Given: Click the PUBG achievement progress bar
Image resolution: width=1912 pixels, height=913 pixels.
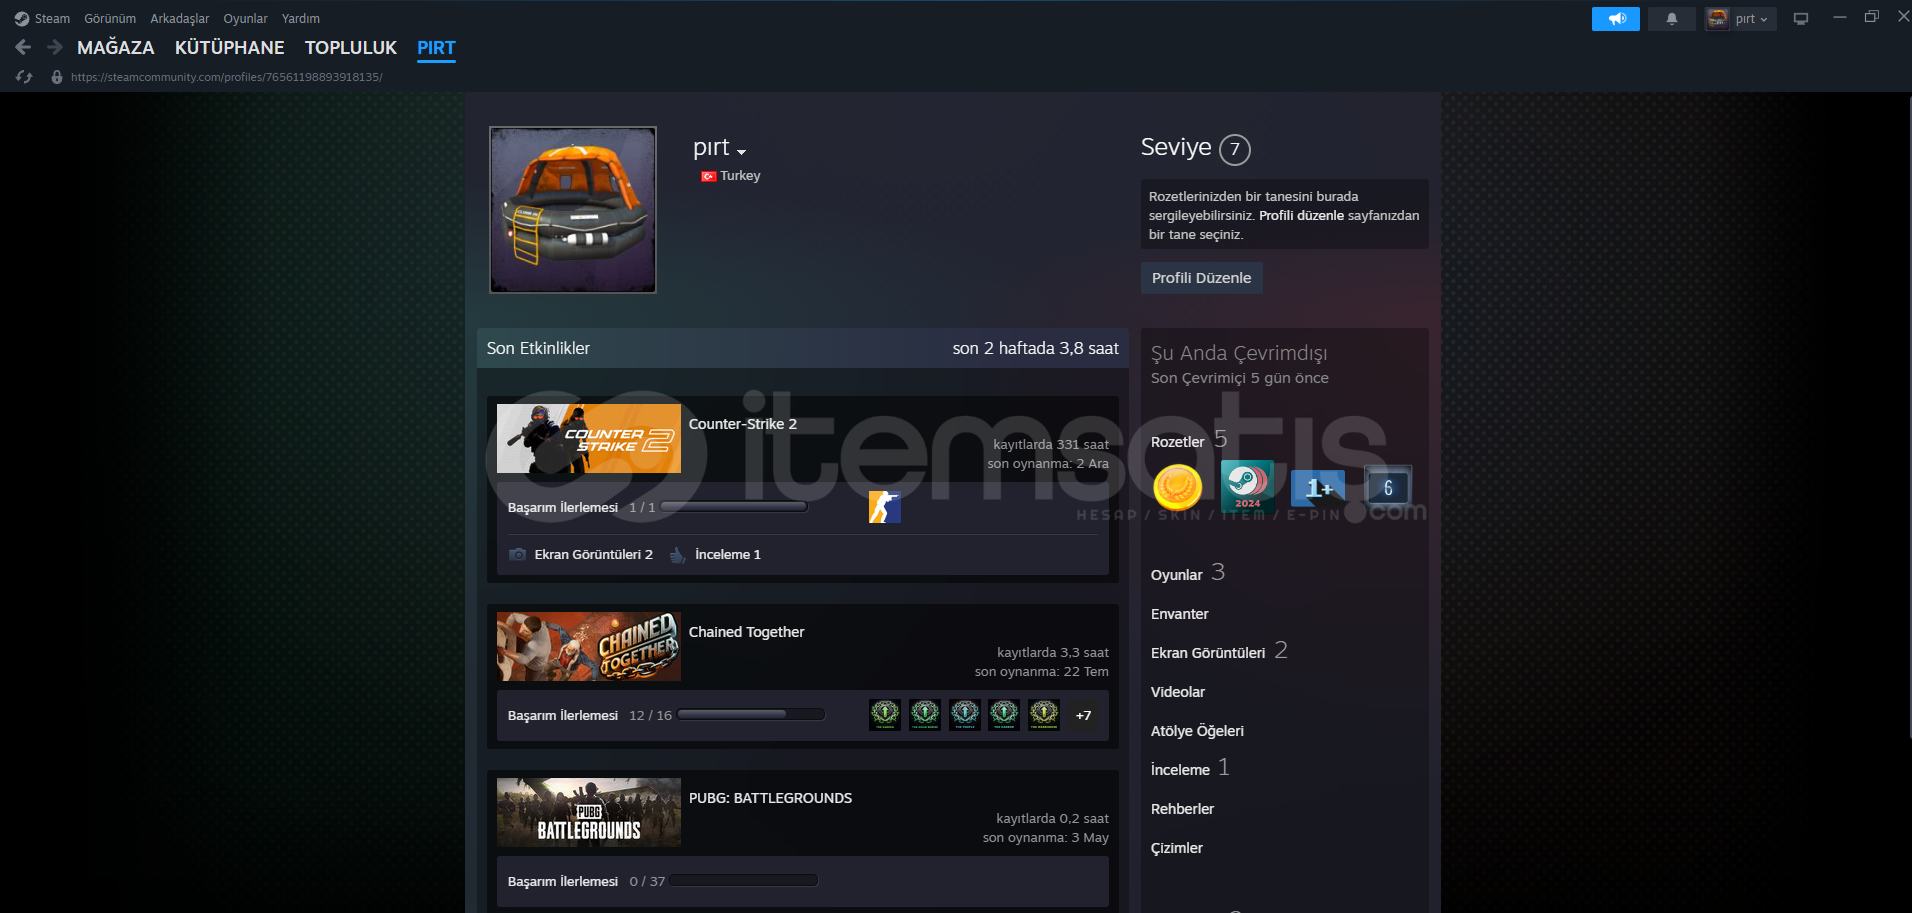Looking at the screenshot, I should tap(744, 881).
